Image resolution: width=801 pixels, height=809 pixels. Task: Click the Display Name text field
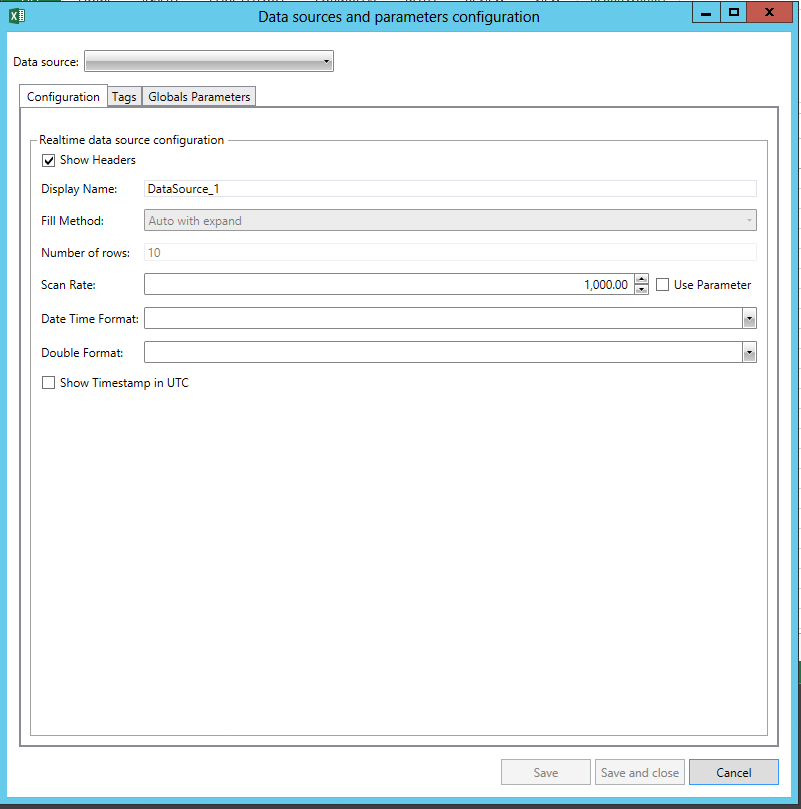450,188
